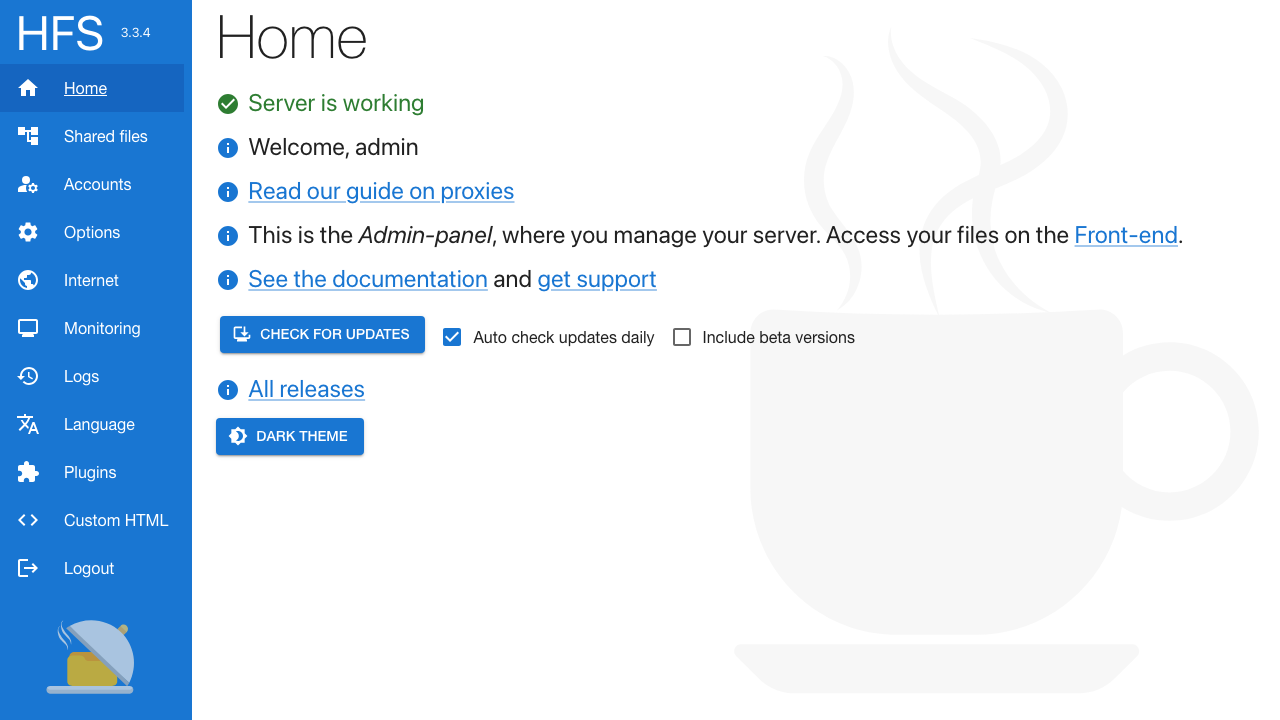The image size is (1280, 720).
Task: Open the Accounts page
Action: coord(92,184)
